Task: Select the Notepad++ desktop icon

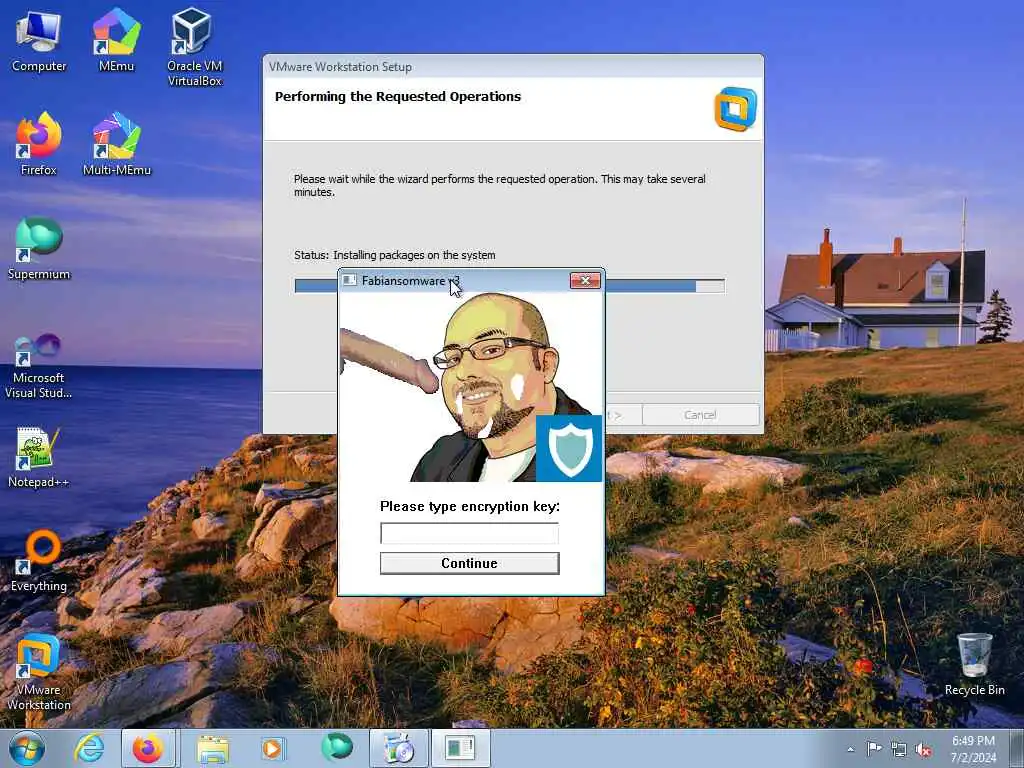Action: (39, 457)
